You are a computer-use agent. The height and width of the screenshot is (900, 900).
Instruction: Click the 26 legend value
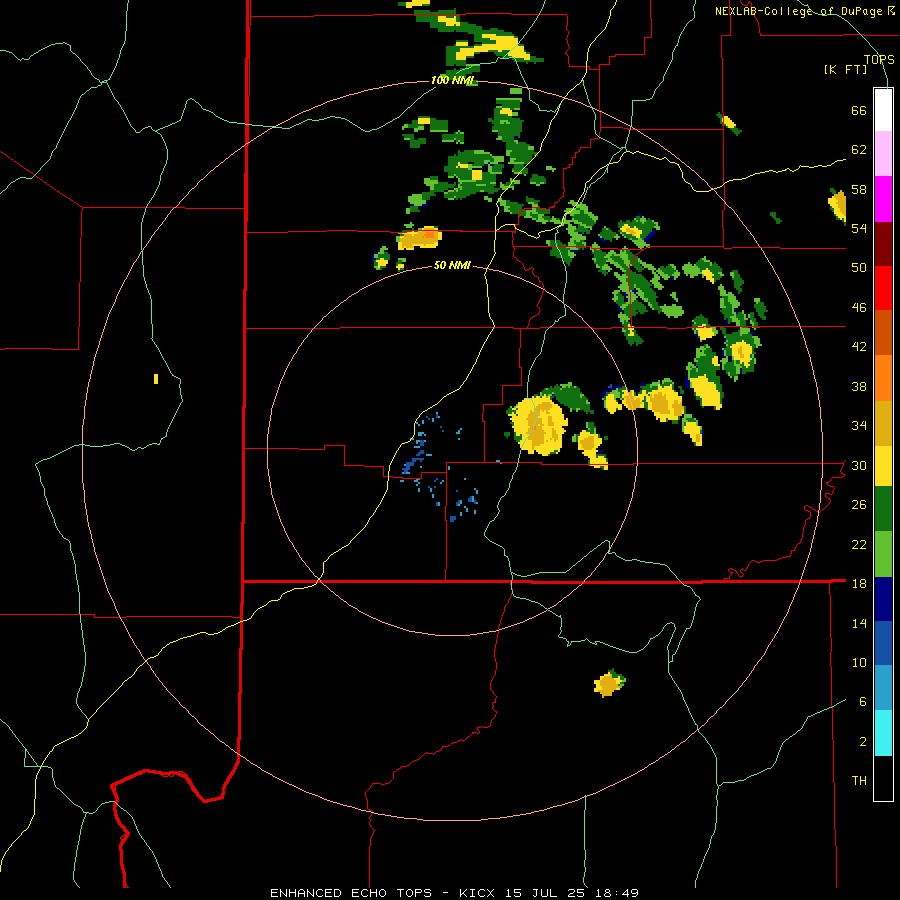(859, 505)
